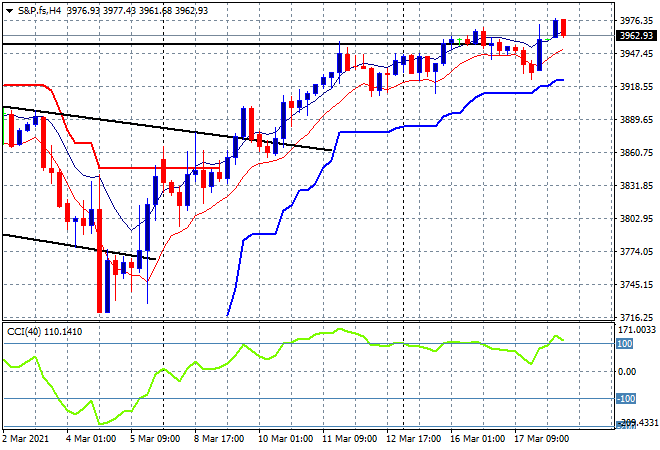Image resolution: width=660 pixels, height=450 pixels.
Task: Select the S&P,fs,H4 symbol title text
Action: pos(39,11)
